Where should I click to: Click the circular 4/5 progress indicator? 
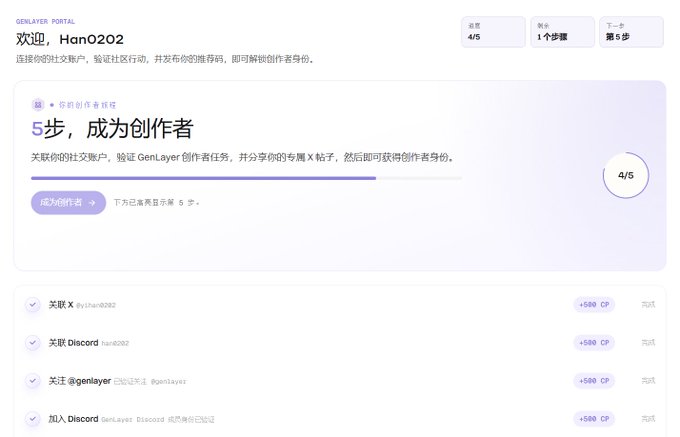click(625, 175)
